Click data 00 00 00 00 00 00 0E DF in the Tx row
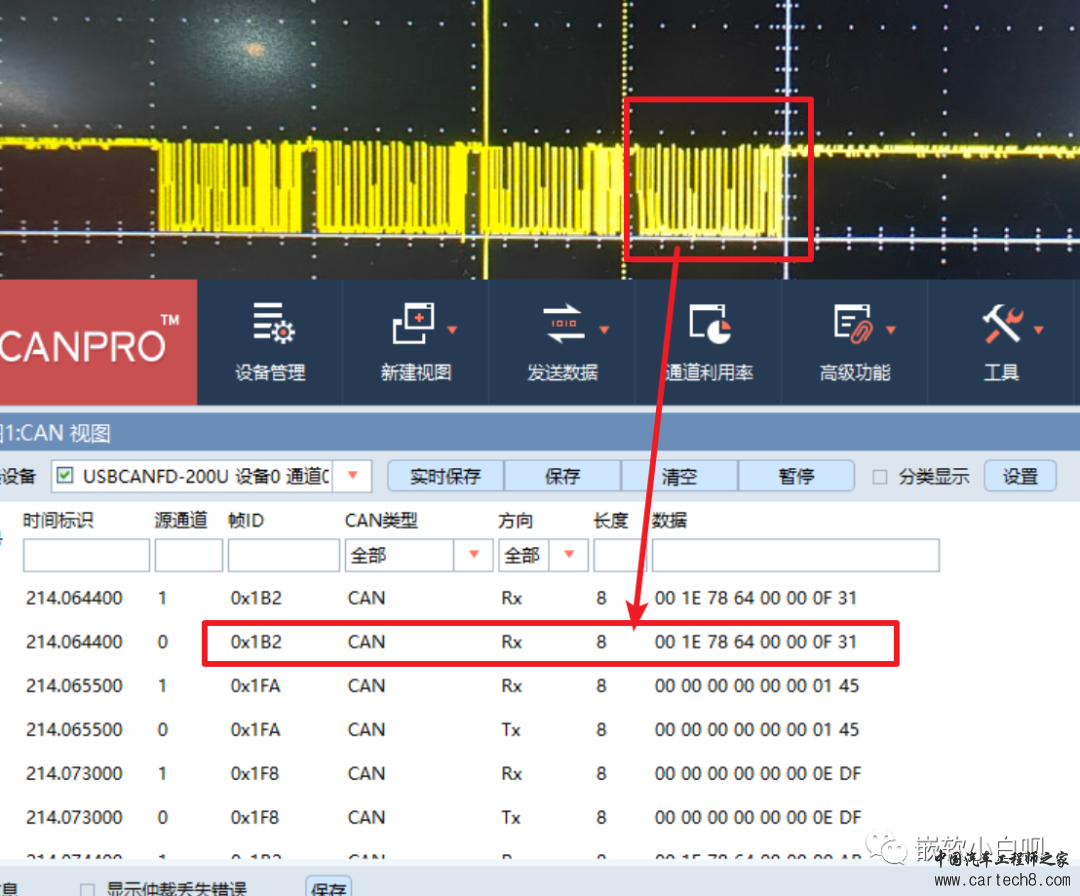1080x896 pixels. pos(758,817)
